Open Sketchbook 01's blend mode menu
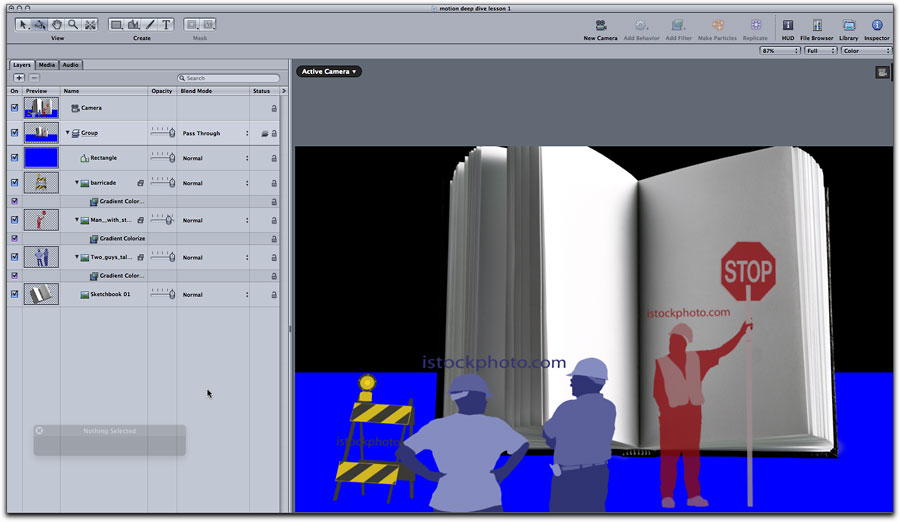 click(215, 295)
